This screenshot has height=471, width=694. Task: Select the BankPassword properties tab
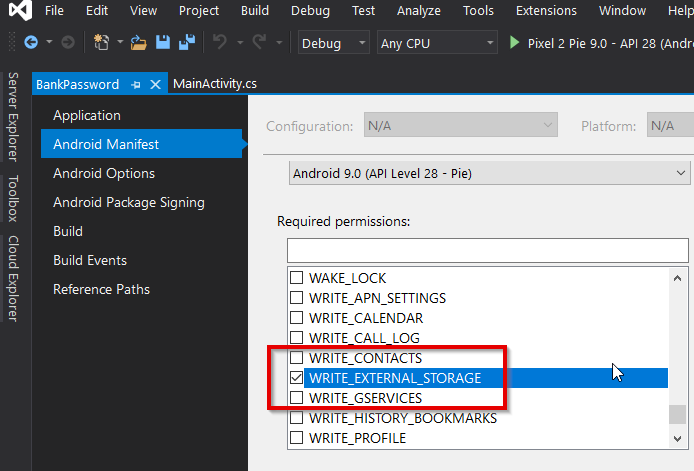(x=77, y=84)
